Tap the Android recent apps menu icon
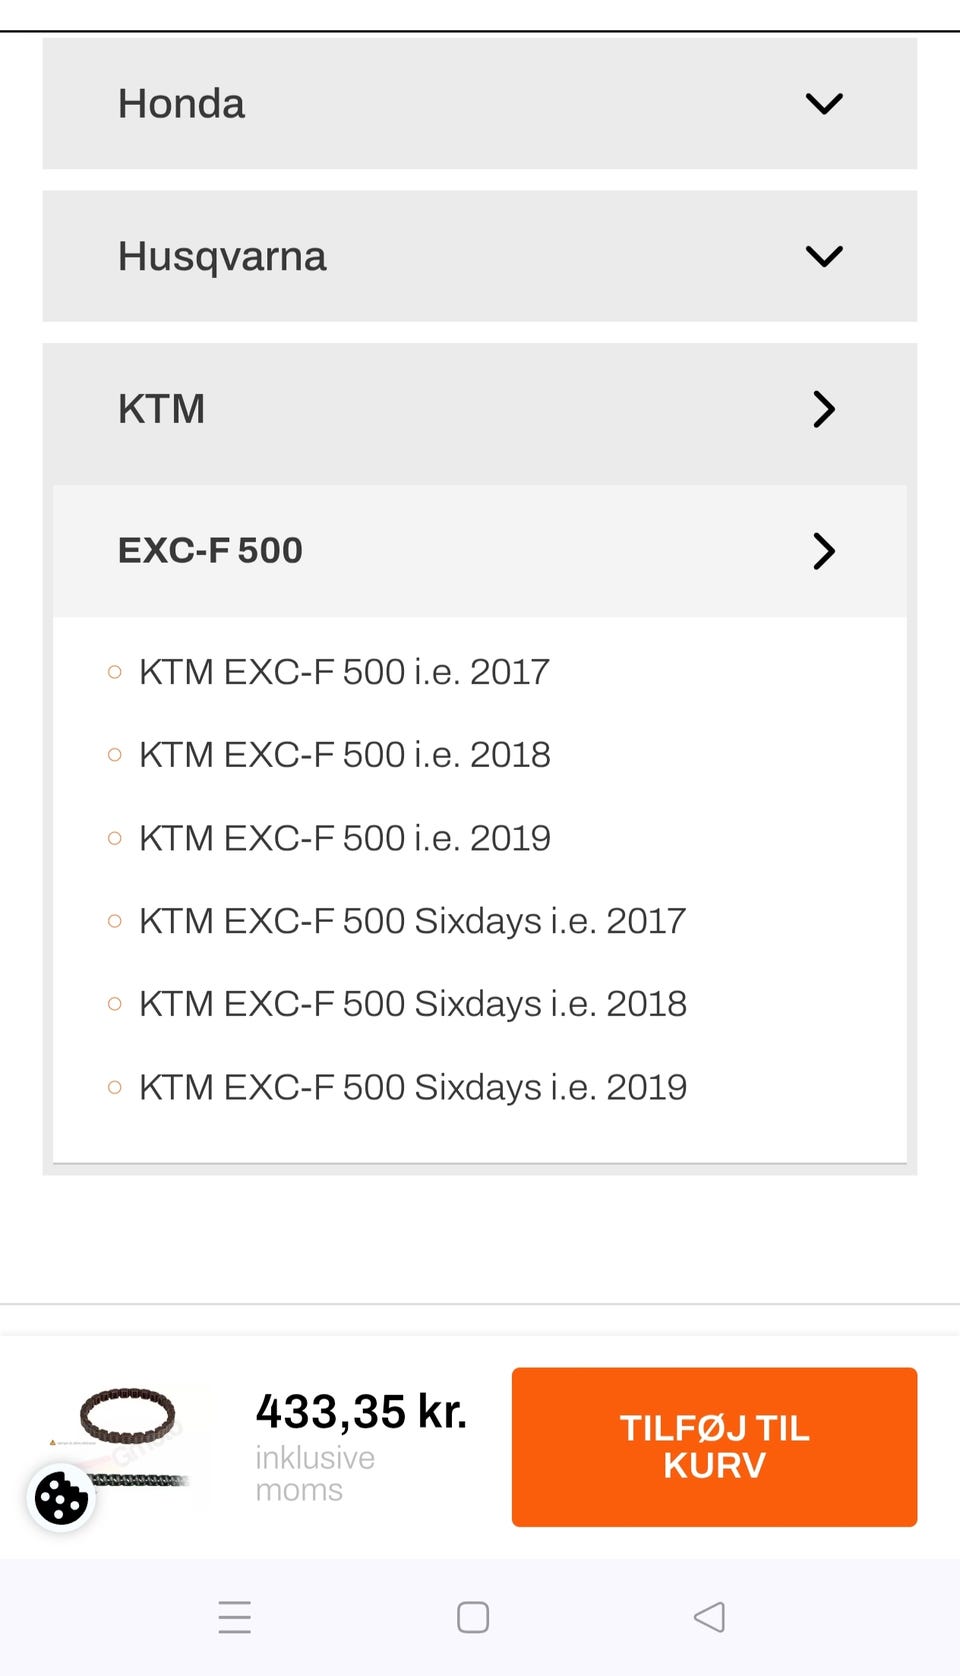 [x=235, y=1617]
